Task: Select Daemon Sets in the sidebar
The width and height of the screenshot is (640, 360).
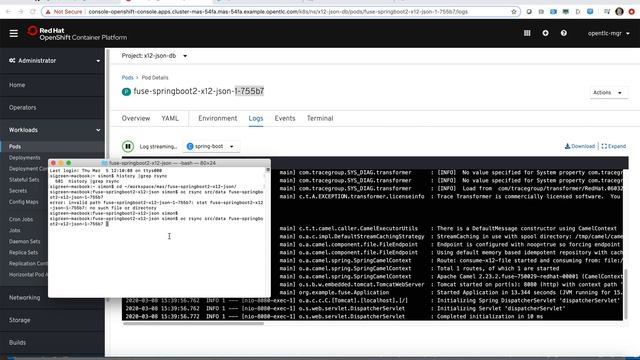Action: coord(24,241)
